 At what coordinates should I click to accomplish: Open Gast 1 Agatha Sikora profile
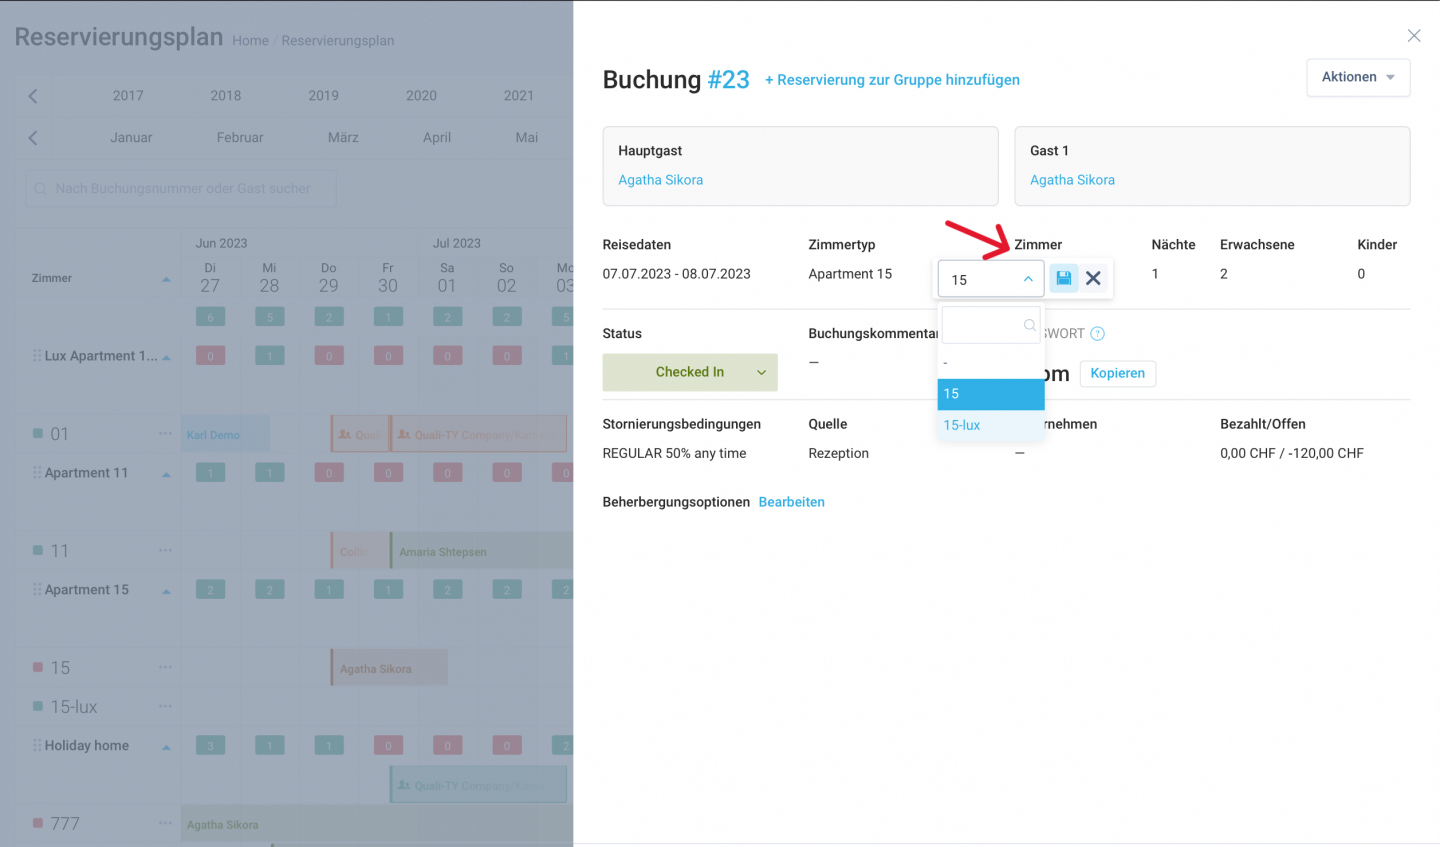tap(1072, 180)
